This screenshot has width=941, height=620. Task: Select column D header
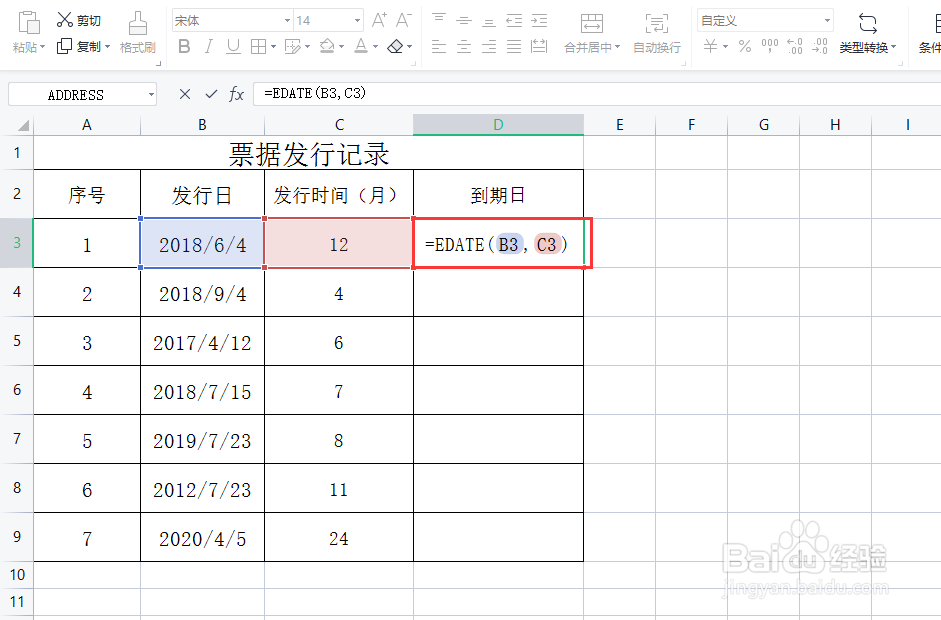point(498,125)
